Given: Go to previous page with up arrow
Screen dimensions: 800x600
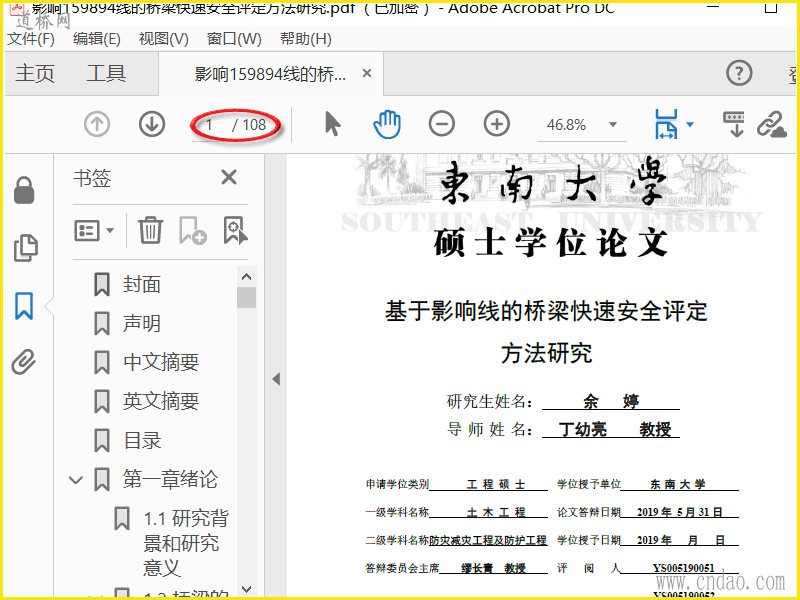Looking at the screenshot, I should pos(97,124).
